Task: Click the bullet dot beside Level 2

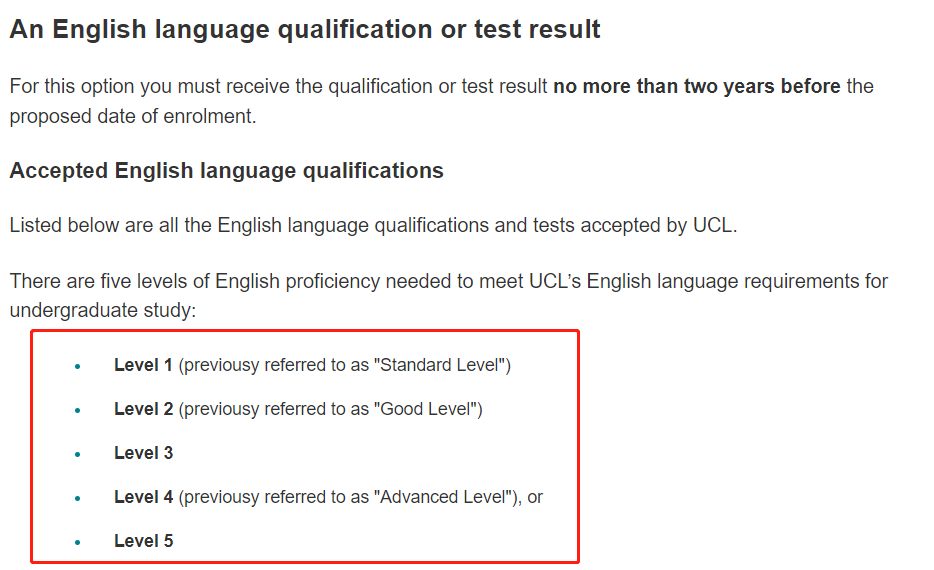Action: click(77, 410)
